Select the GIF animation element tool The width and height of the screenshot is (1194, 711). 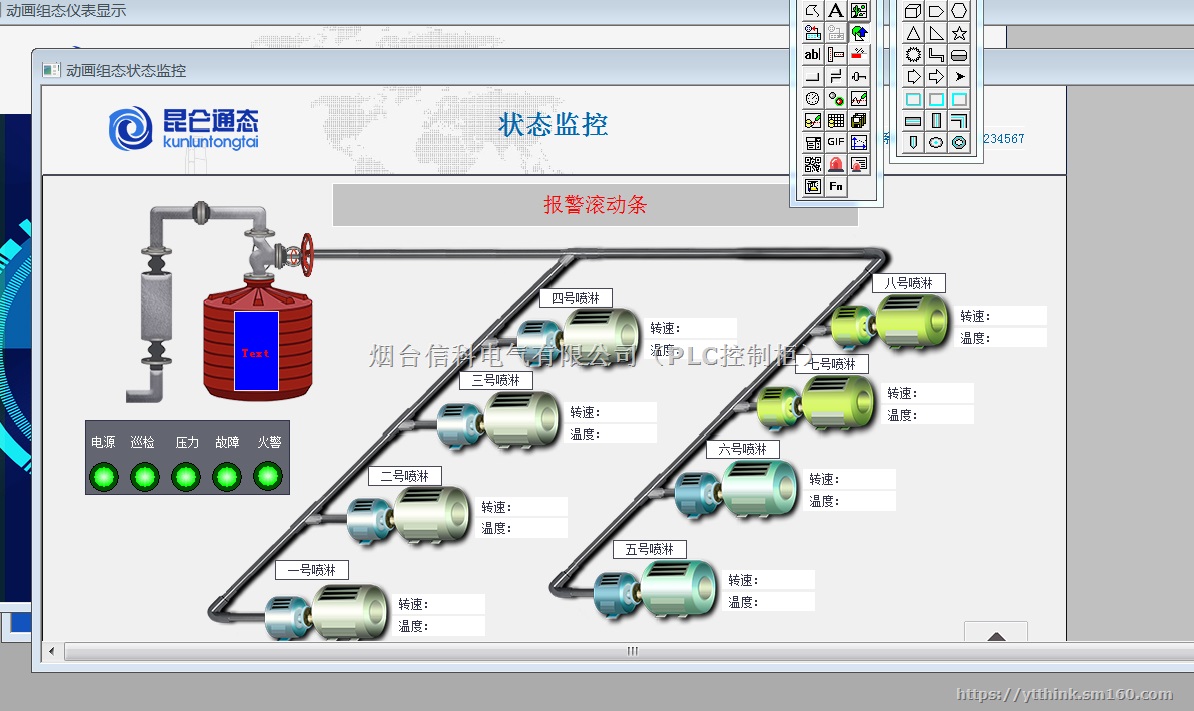click(836, 141)
